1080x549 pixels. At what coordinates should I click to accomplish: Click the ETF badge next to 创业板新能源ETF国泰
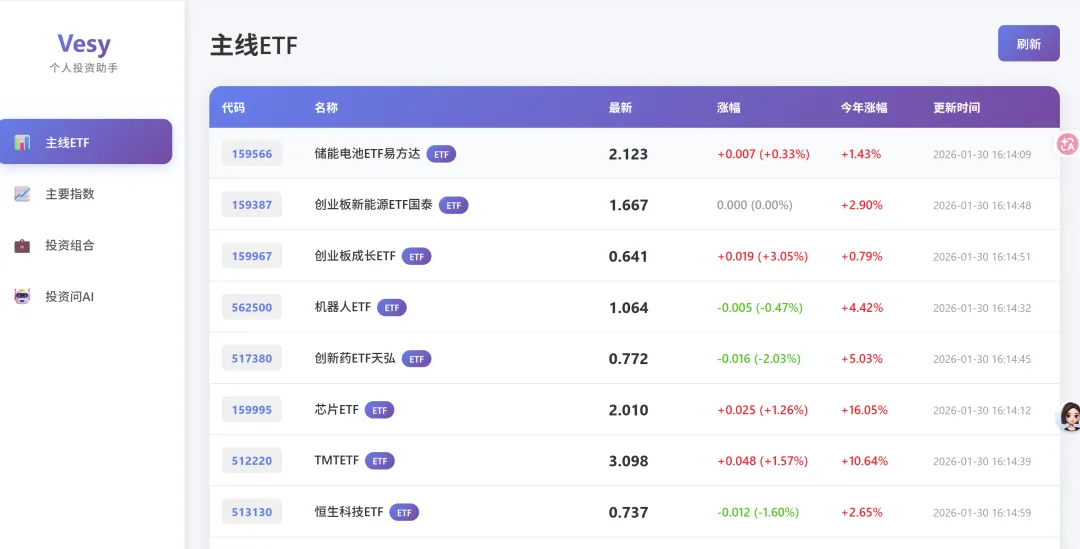453,205
